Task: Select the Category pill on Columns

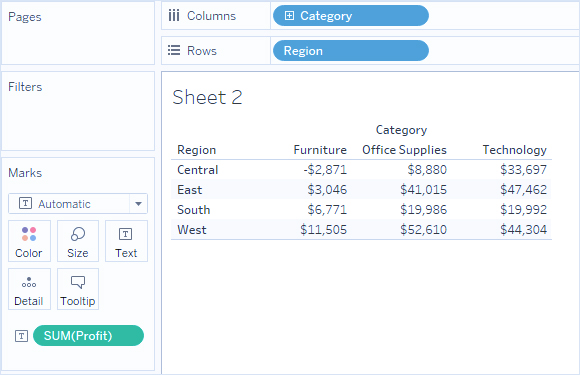Action: tap(351, 16)
